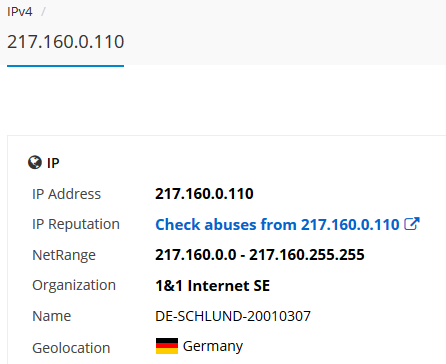Click the Name field label
Viewport: 446px width, 364px height.
coord(52,316)
